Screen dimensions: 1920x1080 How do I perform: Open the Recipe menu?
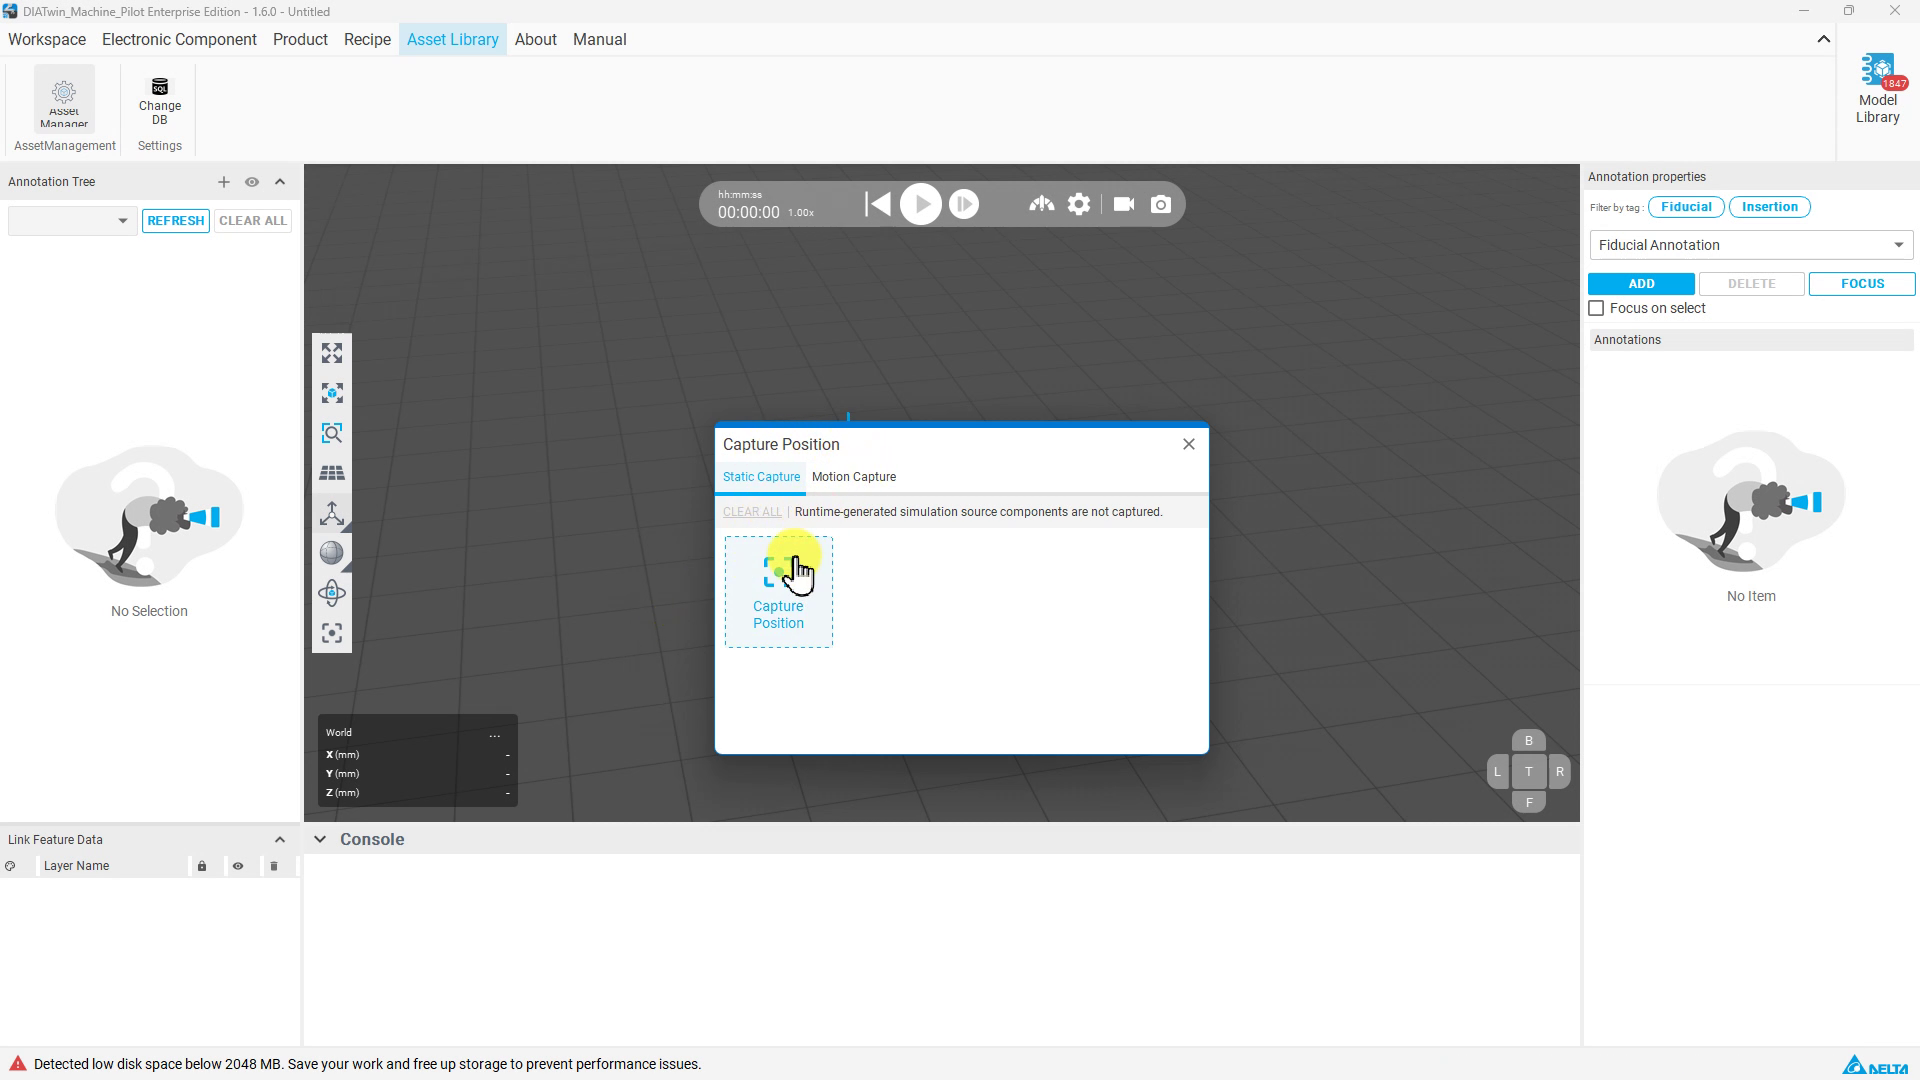367,40
